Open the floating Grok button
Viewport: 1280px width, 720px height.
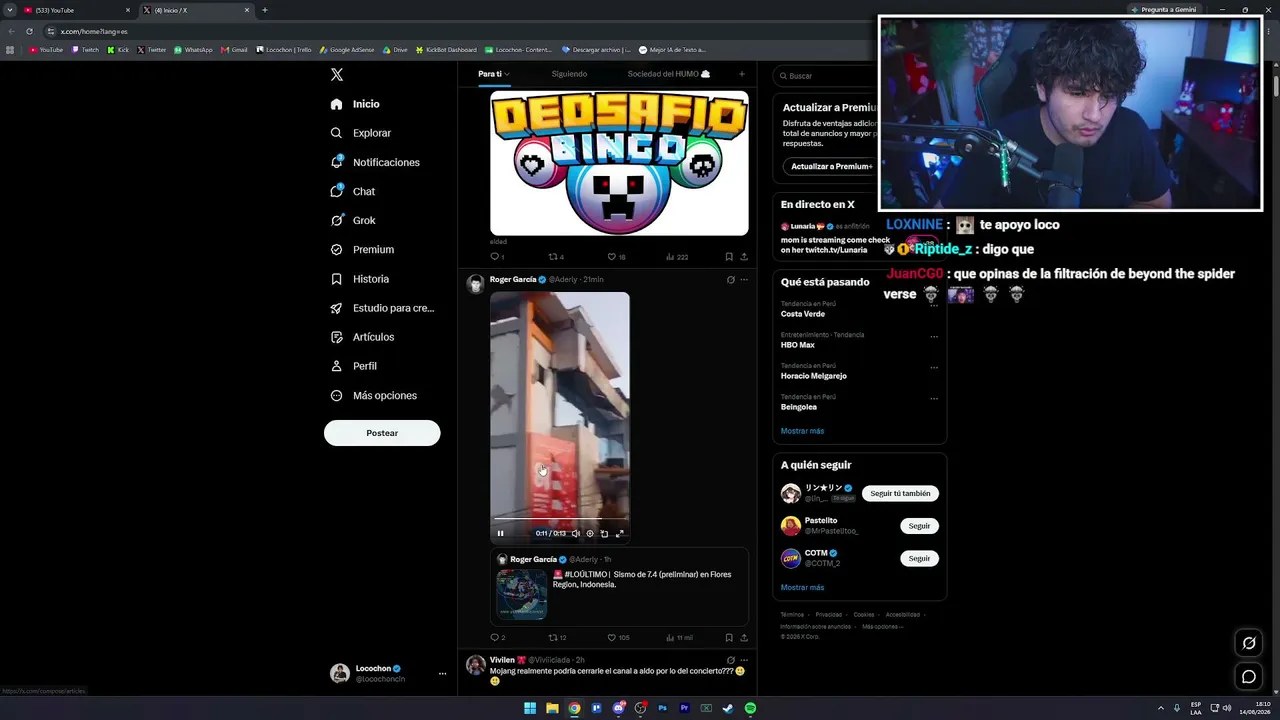tap(1248, 643)
